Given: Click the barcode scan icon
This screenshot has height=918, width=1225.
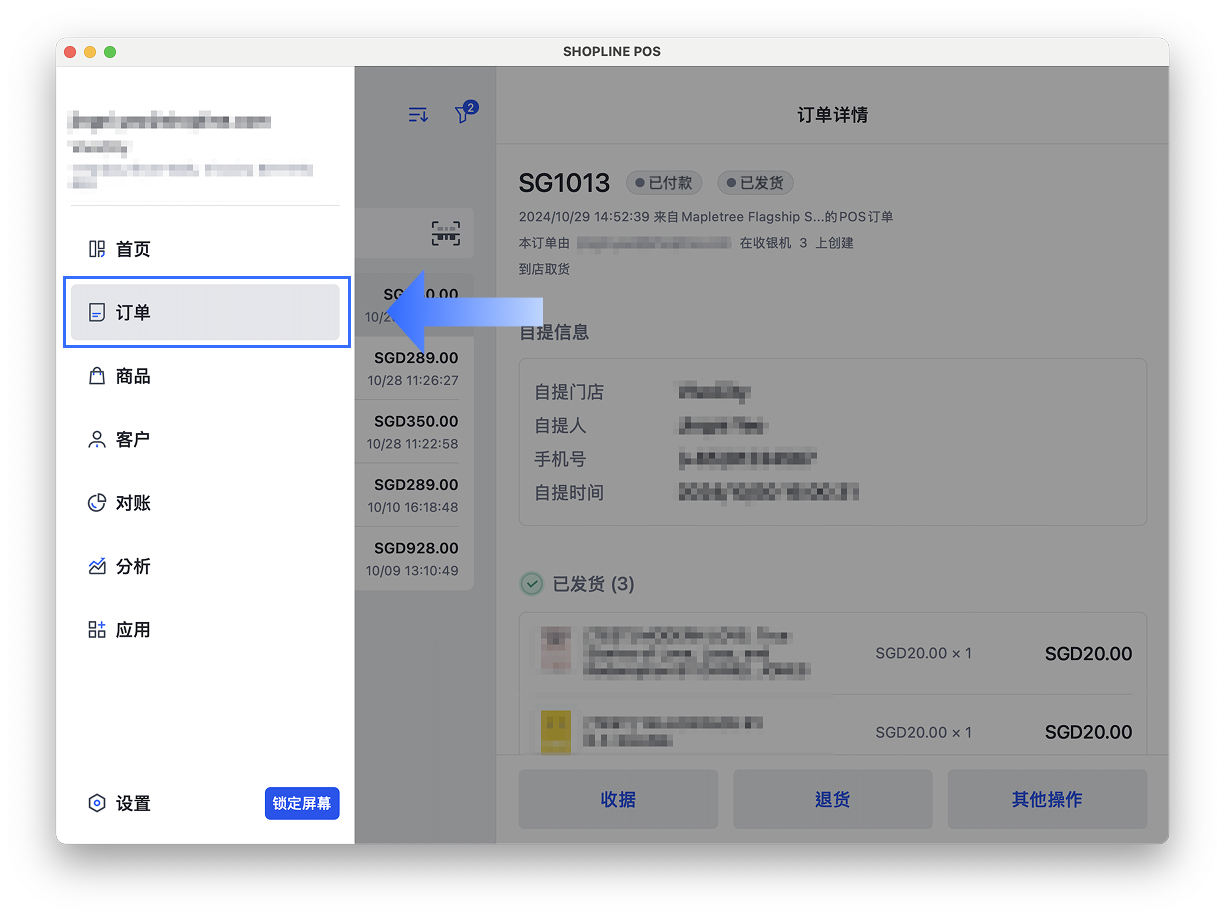Looking at the screenshot, I should tap(446, 234).
